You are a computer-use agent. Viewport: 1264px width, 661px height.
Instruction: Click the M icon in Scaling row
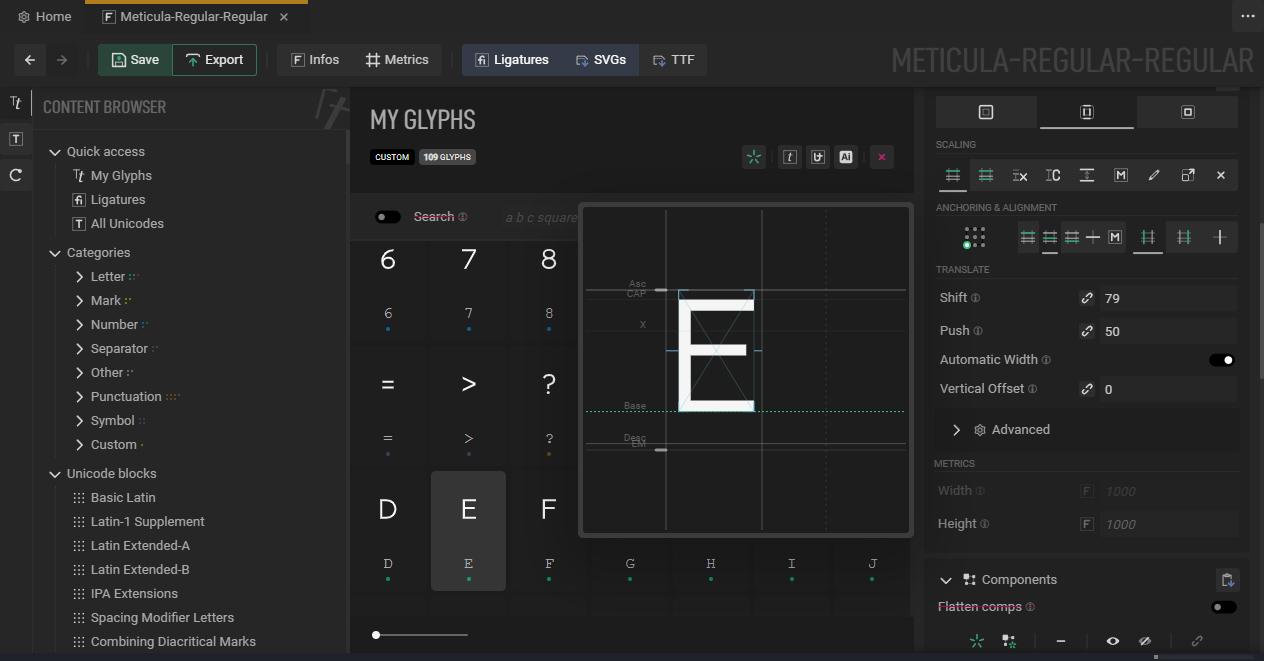tap(1120, 175)
